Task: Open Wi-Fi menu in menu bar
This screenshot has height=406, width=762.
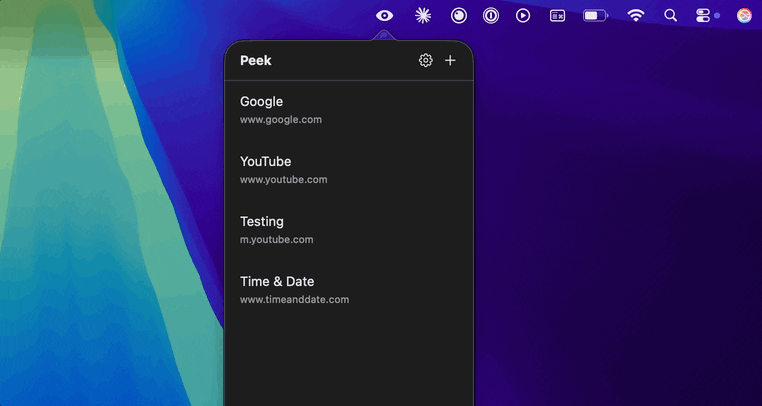Action: [x=636, y=16]
